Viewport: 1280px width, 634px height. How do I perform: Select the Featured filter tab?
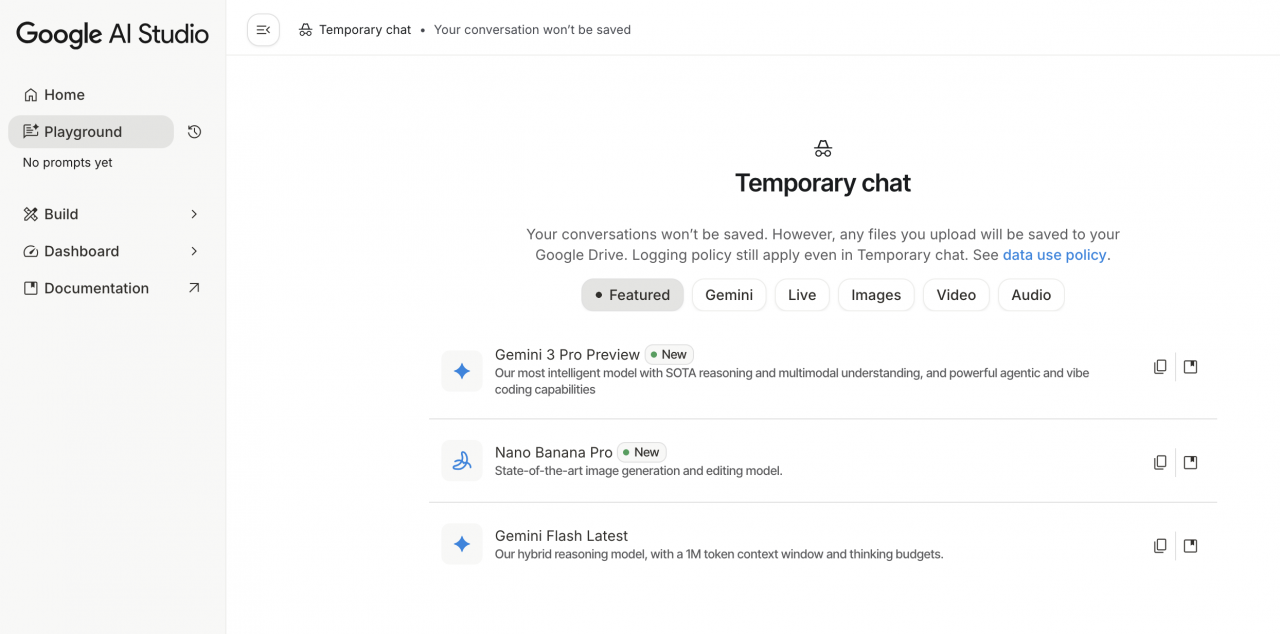pyautogui.click(x=632, y=295)
